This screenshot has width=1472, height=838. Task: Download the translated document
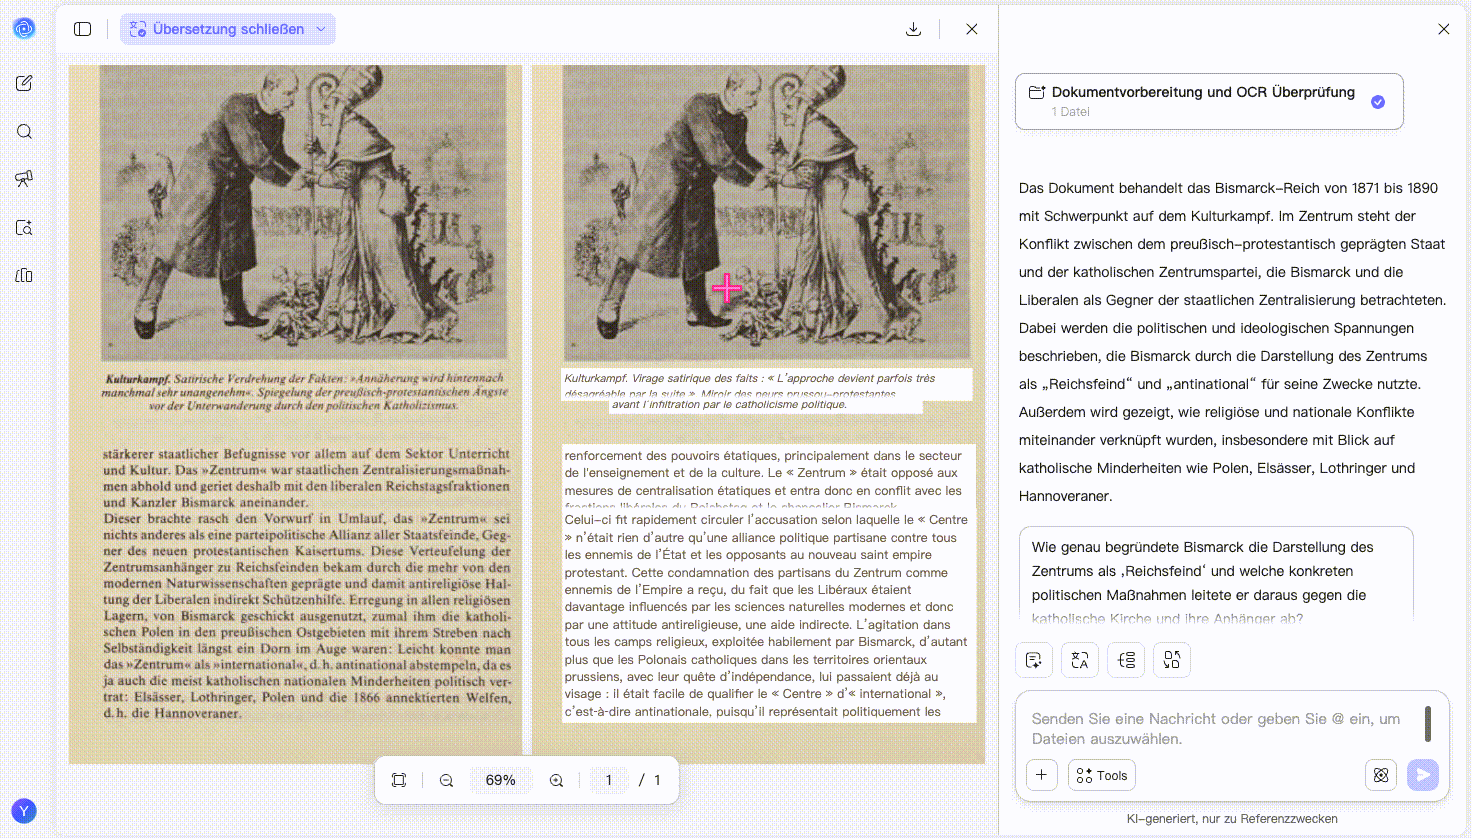[x=913, y=29]
